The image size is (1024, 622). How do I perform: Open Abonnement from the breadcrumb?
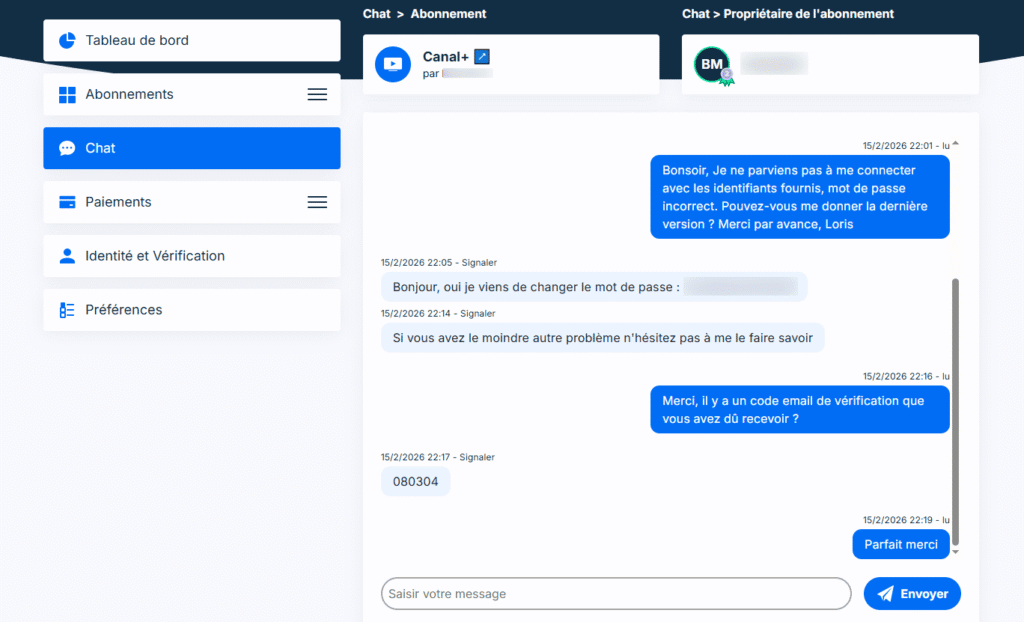click(x=446, y=13)
